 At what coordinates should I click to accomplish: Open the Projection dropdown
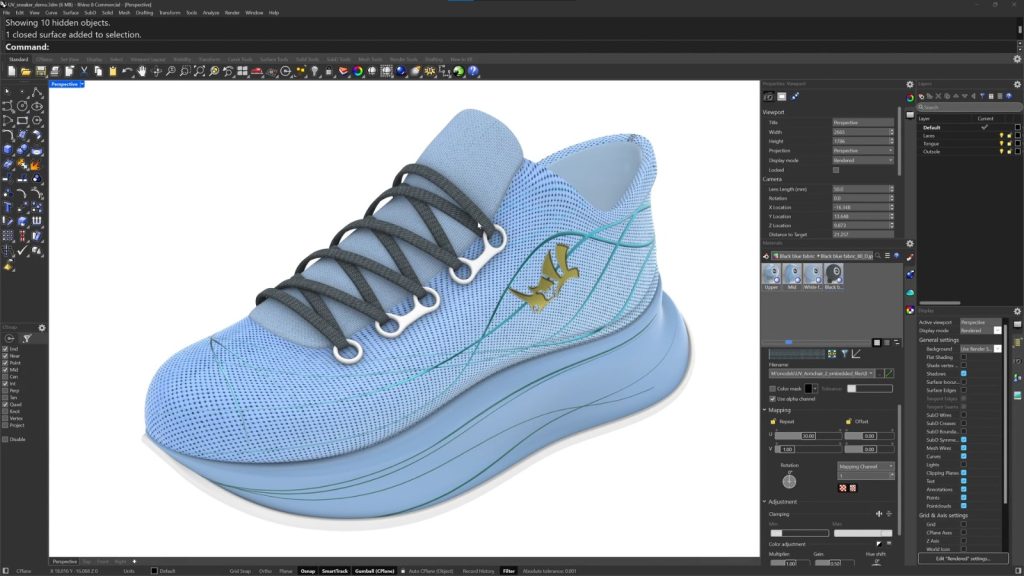[x=863, y=150]
